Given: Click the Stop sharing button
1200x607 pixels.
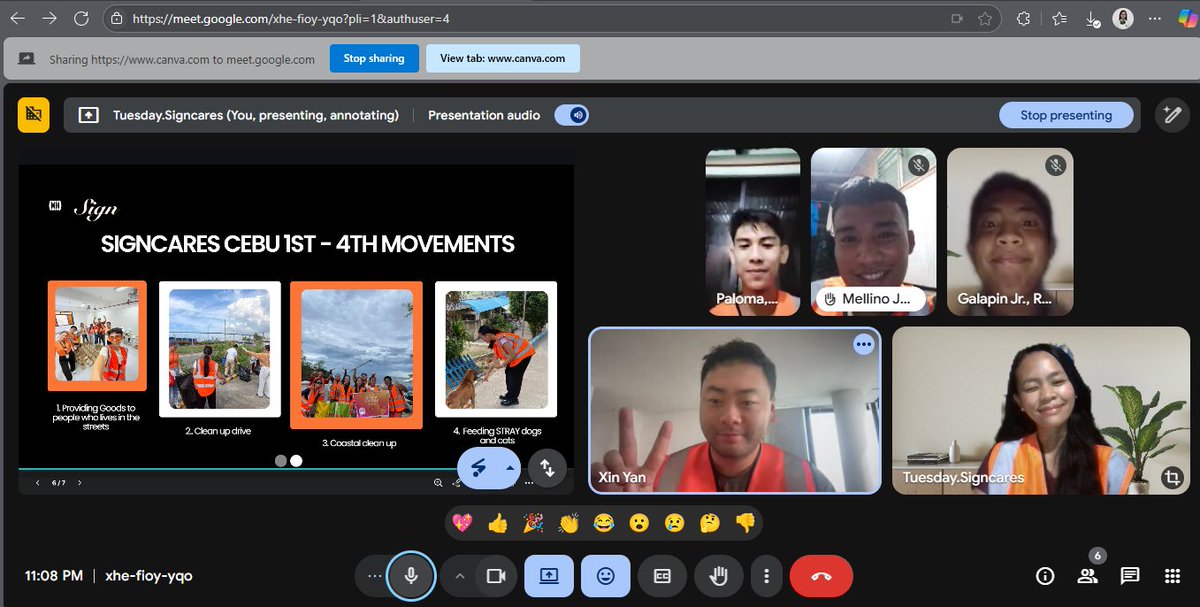Looking at the screenshot, I should [x=373, y=58].
